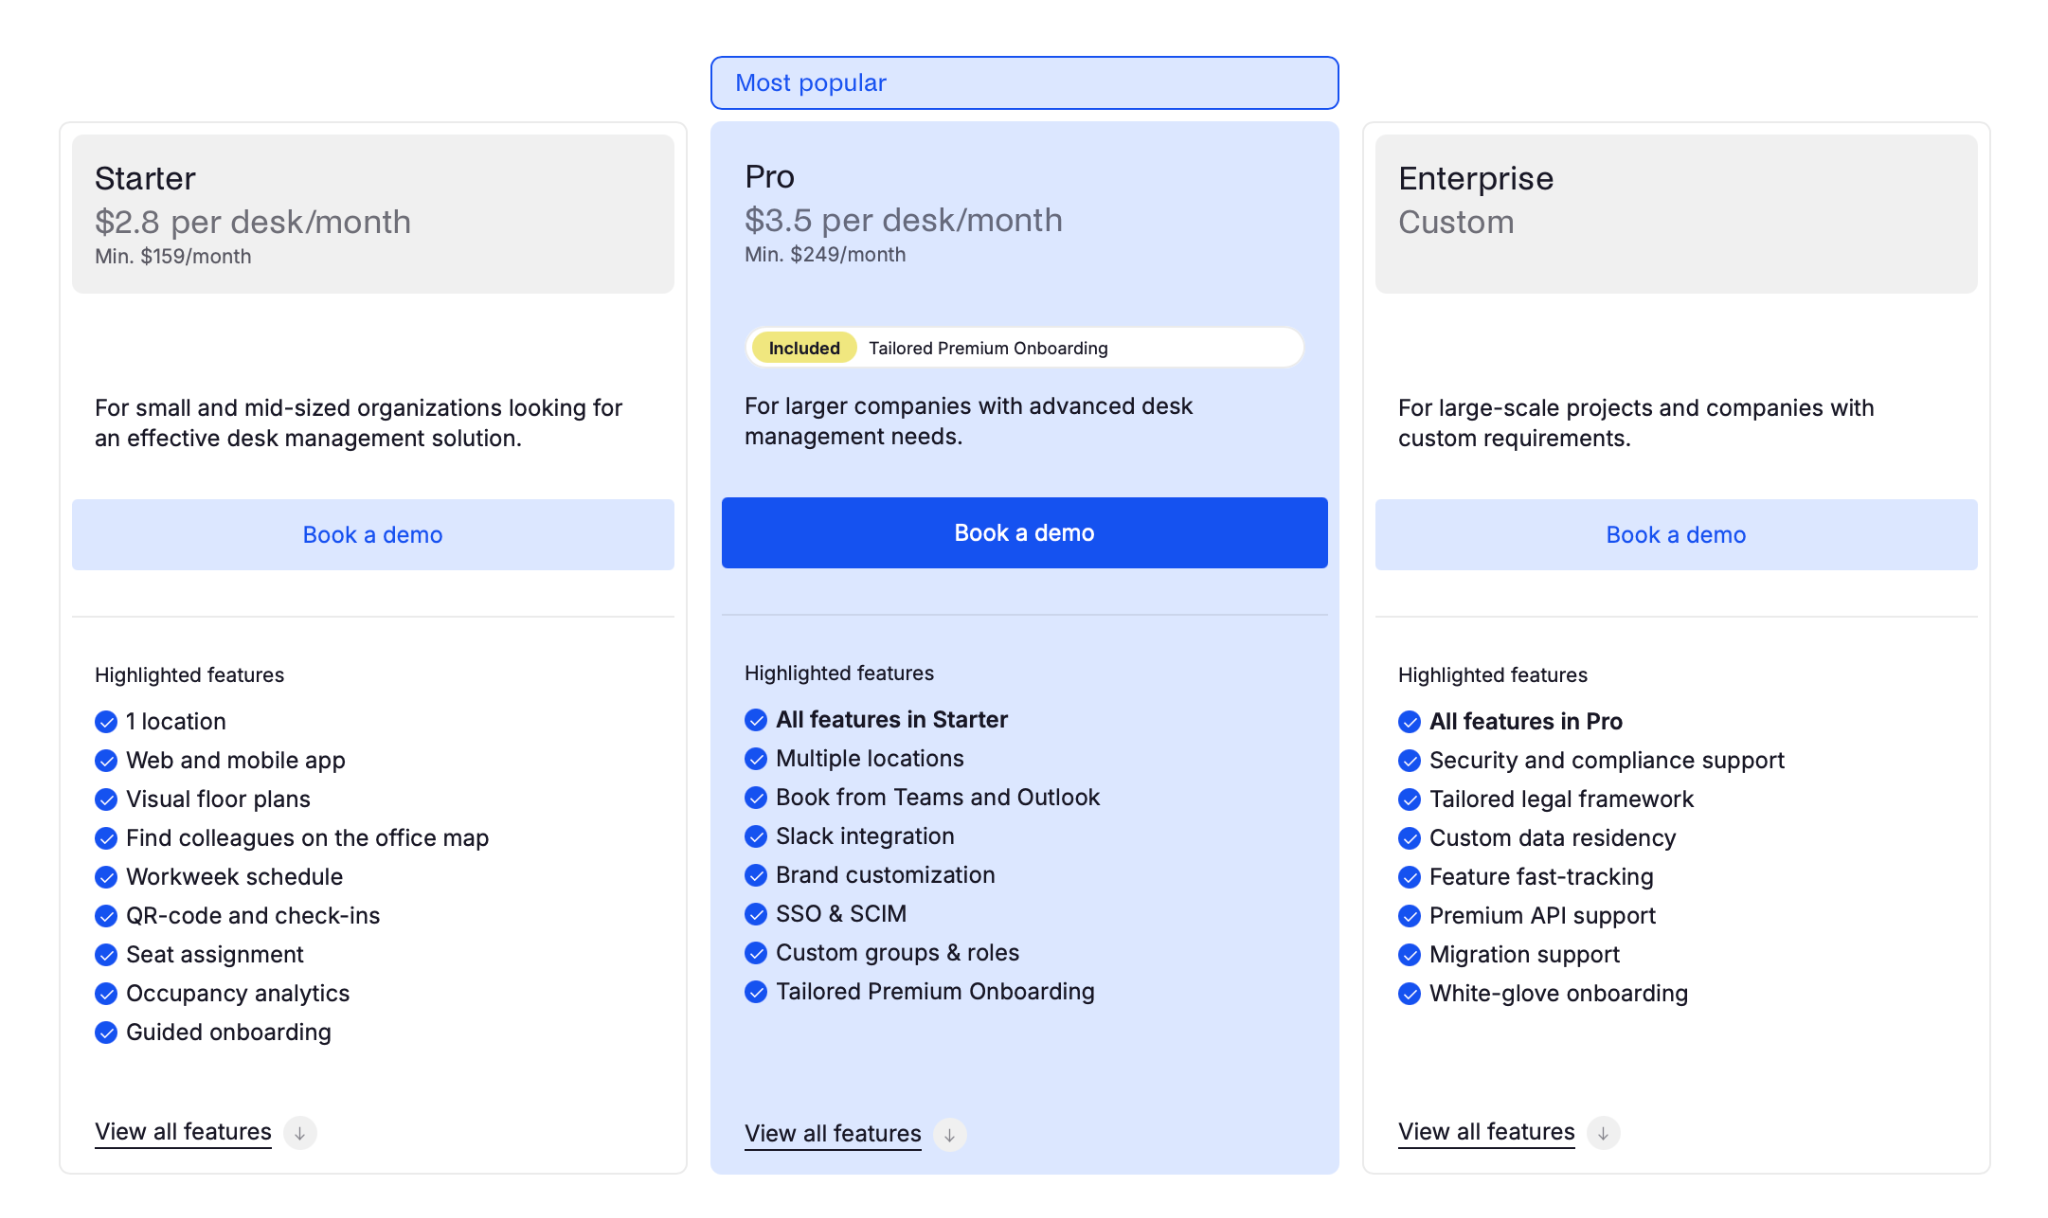2048x1218 pixels.
Task: Expand Pro features with down-arrow icon
Action: pyautogui.click(x=949, y=1135)
